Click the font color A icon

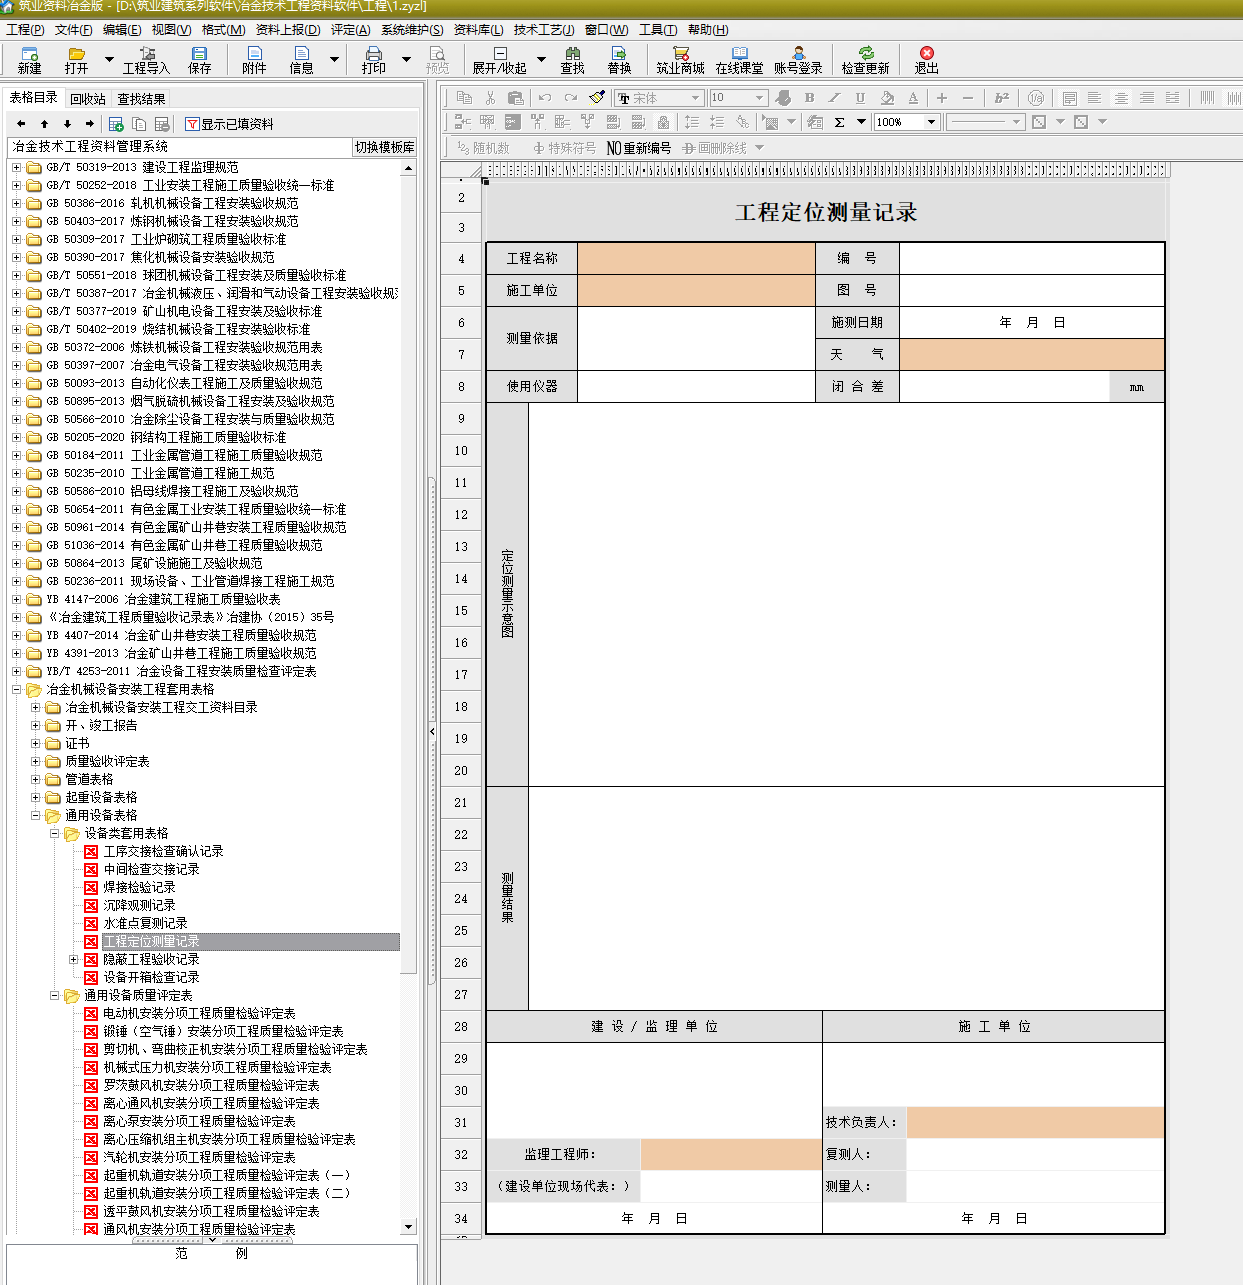coord(913,97)
